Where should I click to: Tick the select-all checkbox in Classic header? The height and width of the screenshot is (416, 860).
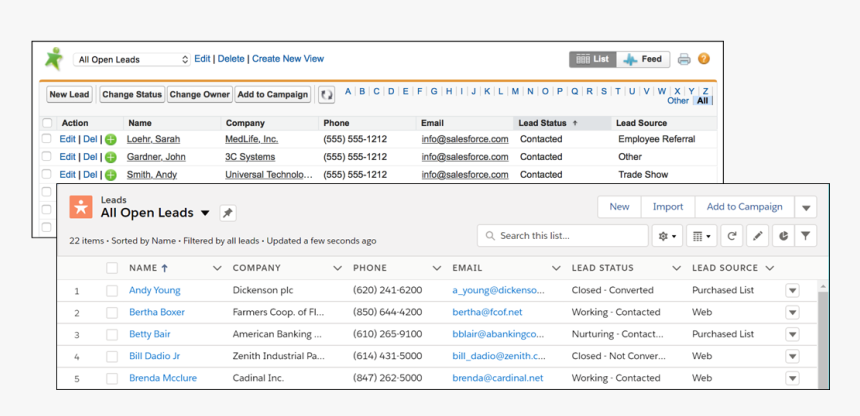[48, 123]
